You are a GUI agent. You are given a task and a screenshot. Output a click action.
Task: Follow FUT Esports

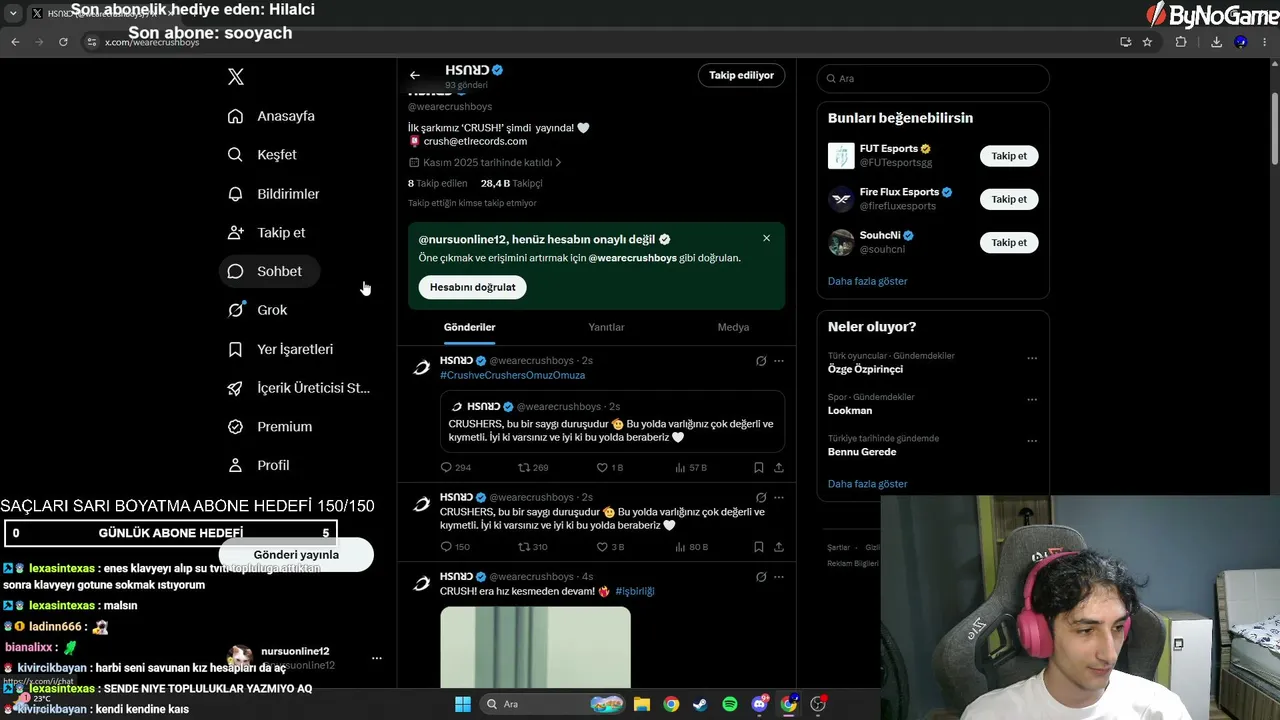(1009, 156)
